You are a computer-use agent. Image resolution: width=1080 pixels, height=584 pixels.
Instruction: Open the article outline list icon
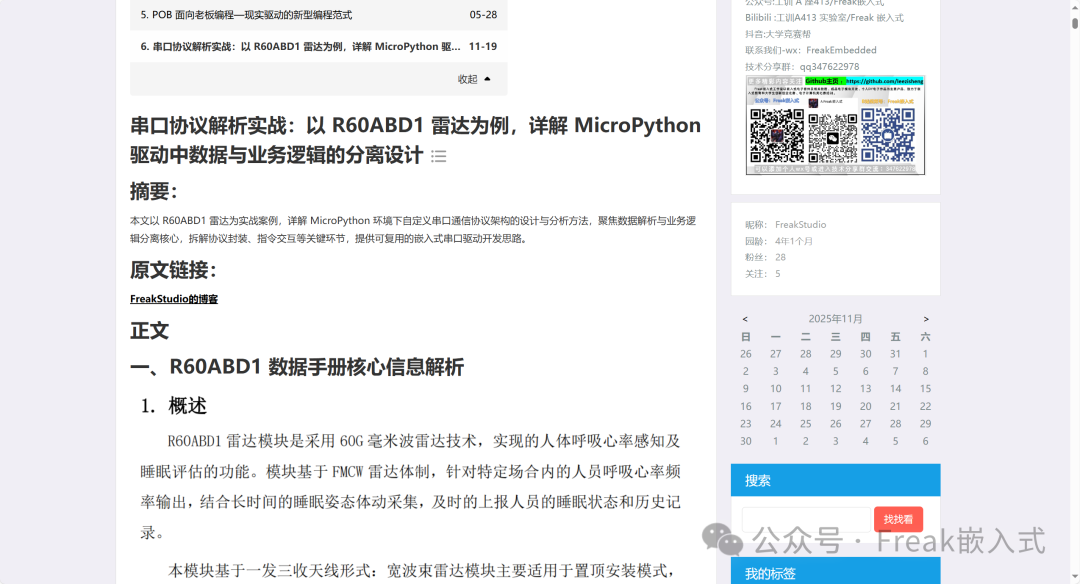click(x=439, y=156)
